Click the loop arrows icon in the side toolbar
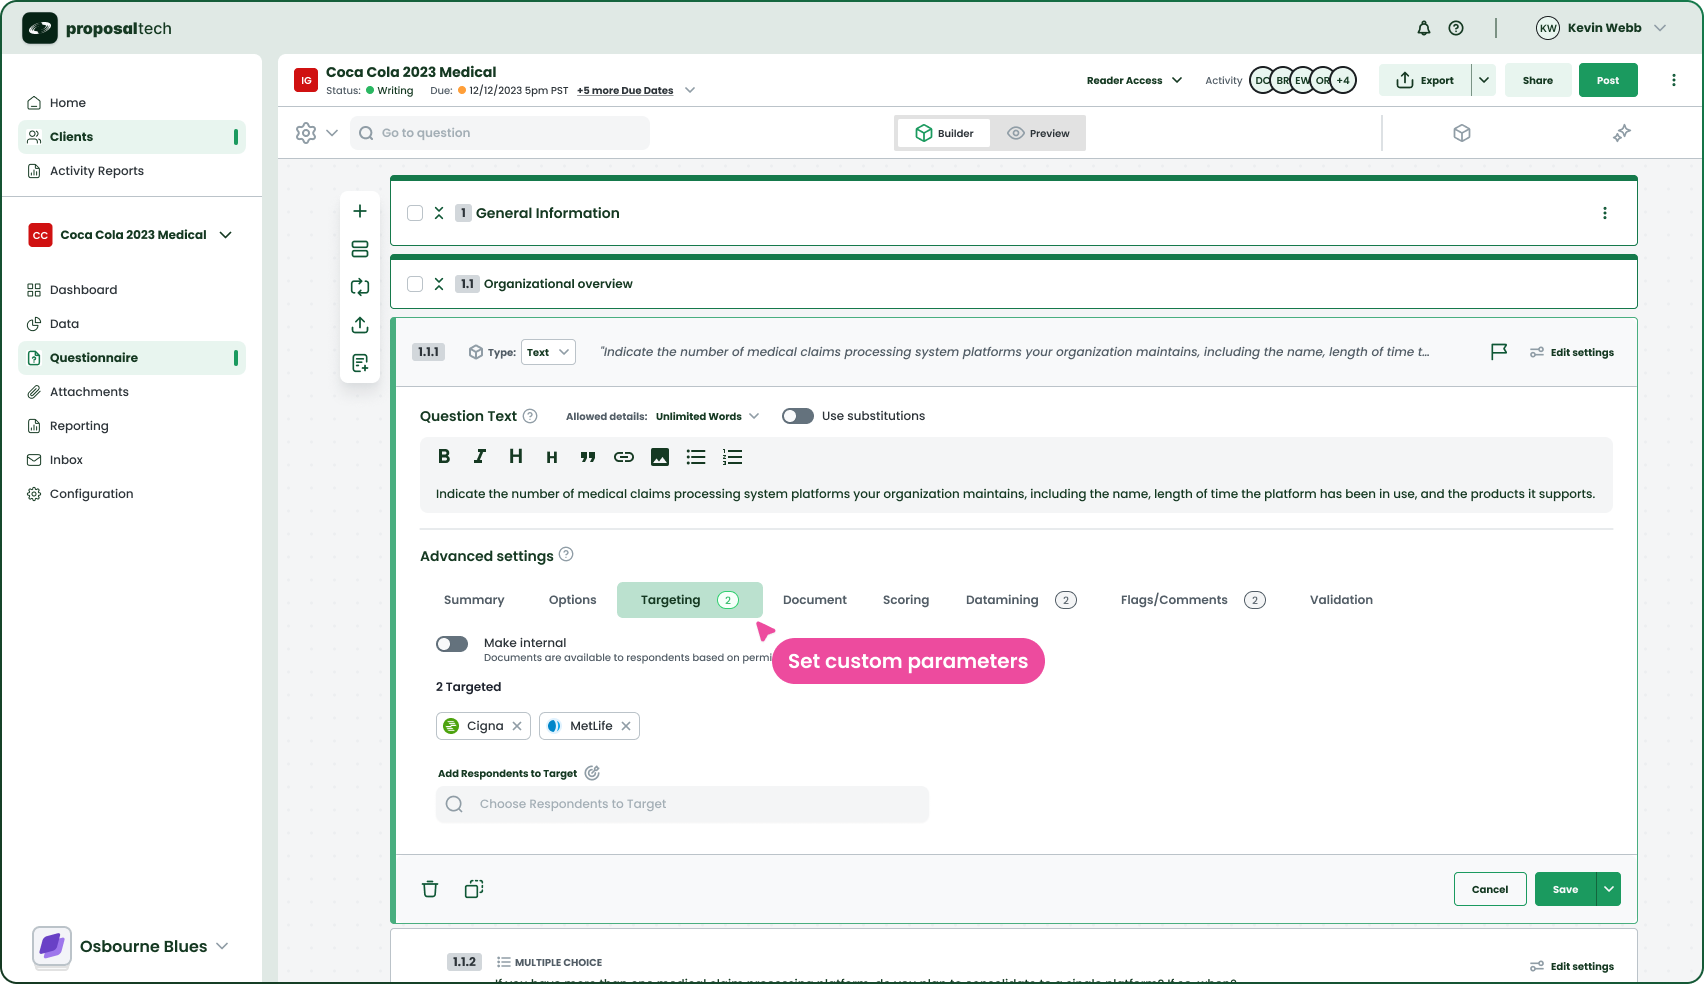The width and height of the screenshot is (1704, 984). (x=360, y=287)
